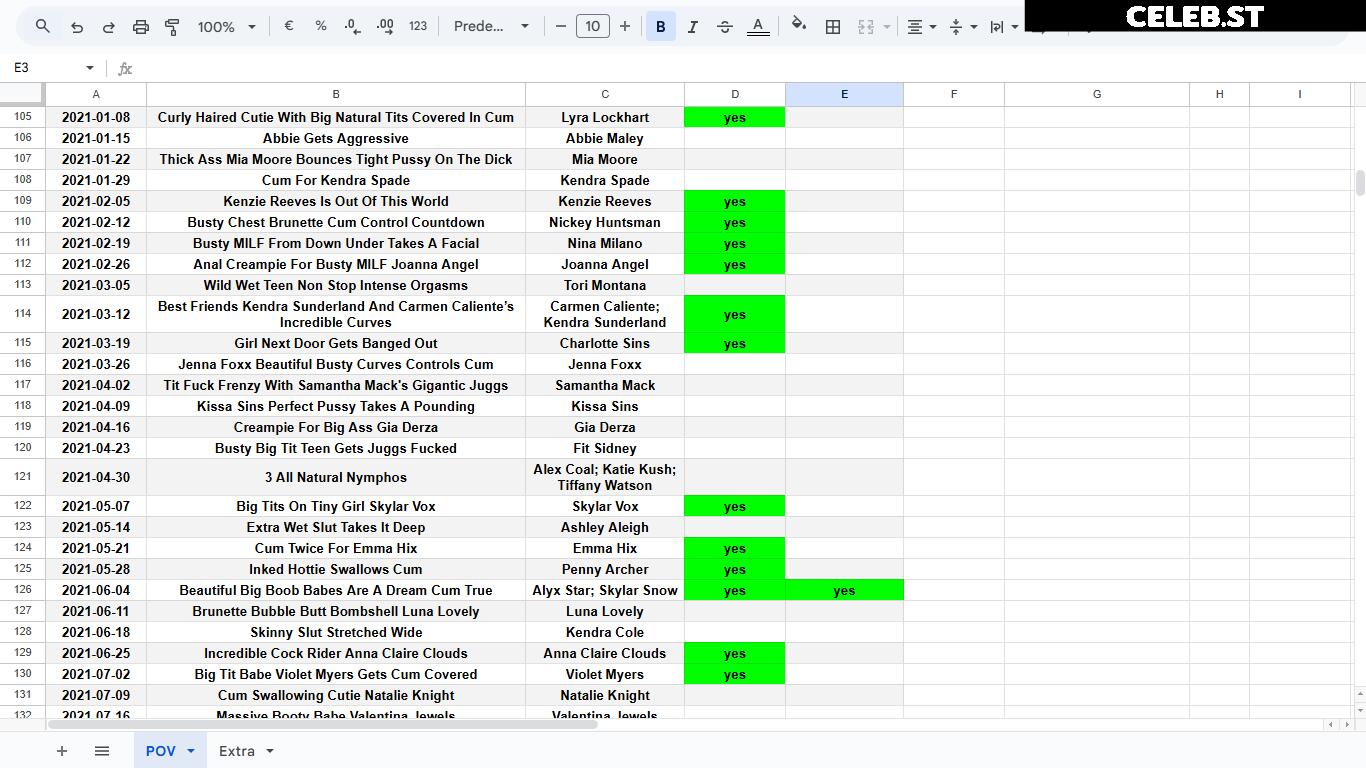This screenshot has width=1366, height=768.
Task: Click the search magnifier icon in the toolbar
Action: coord(42,27)
